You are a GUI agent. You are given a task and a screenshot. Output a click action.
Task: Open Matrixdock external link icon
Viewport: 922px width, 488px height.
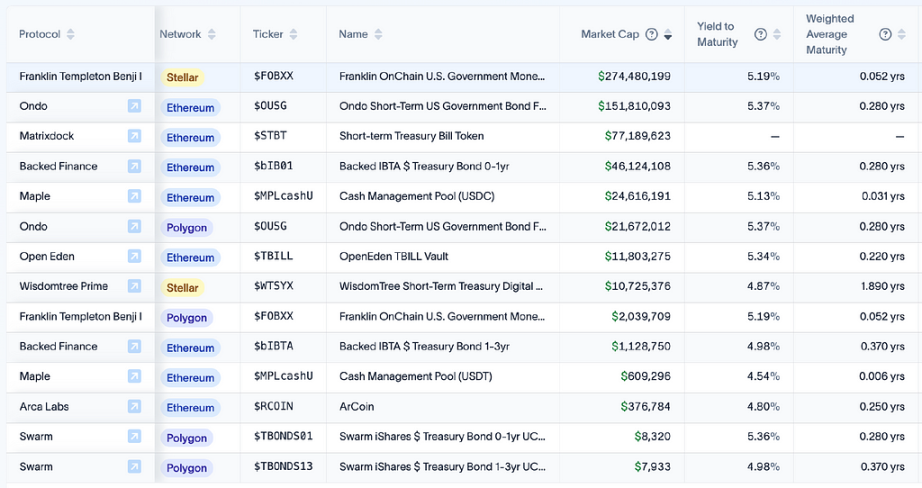(x=135, y=136)
